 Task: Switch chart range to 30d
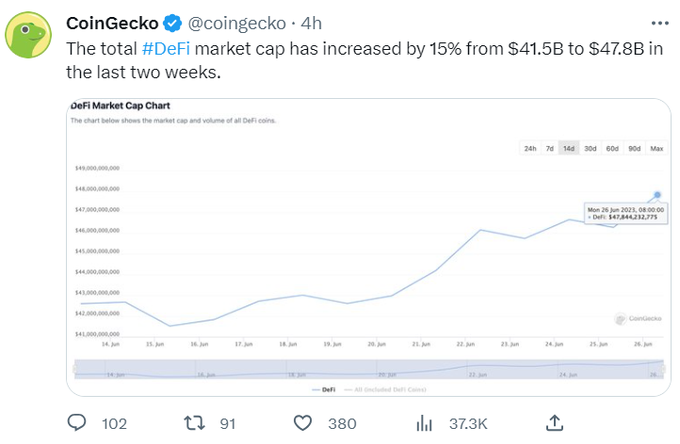[x=590, y=148]
